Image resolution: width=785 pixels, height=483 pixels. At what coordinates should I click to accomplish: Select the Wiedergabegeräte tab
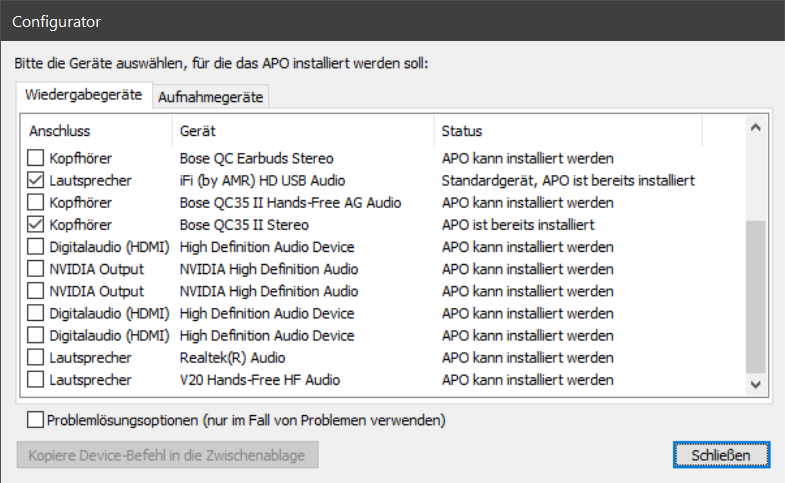[82, 96]
